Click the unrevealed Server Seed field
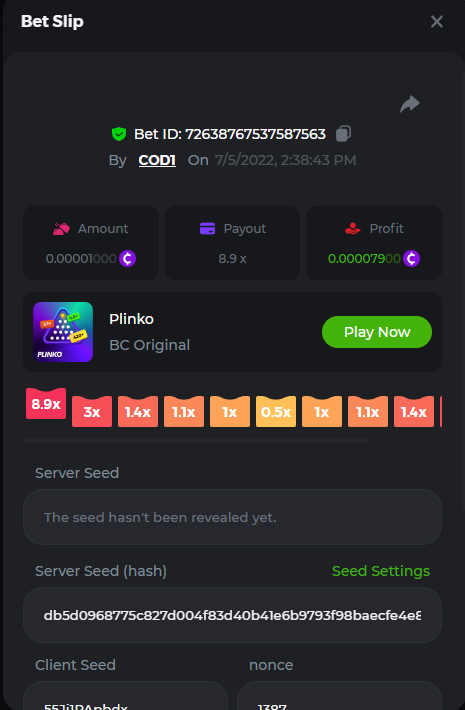Viewport: 465px width, 710px height. click(232, 517)
